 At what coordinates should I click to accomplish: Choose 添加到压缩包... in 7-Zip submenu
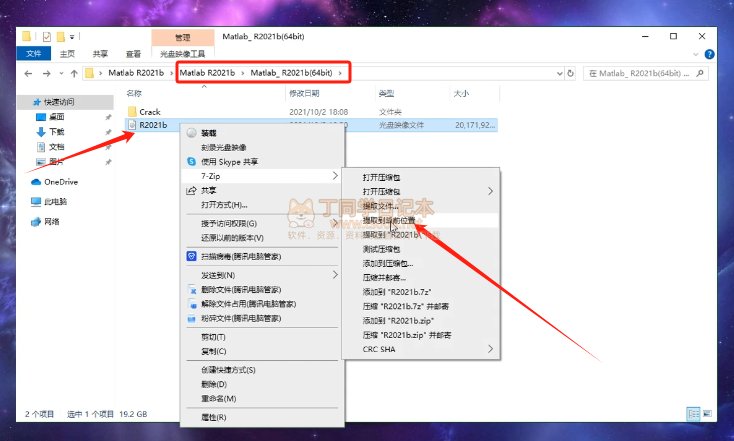point(388,263)
